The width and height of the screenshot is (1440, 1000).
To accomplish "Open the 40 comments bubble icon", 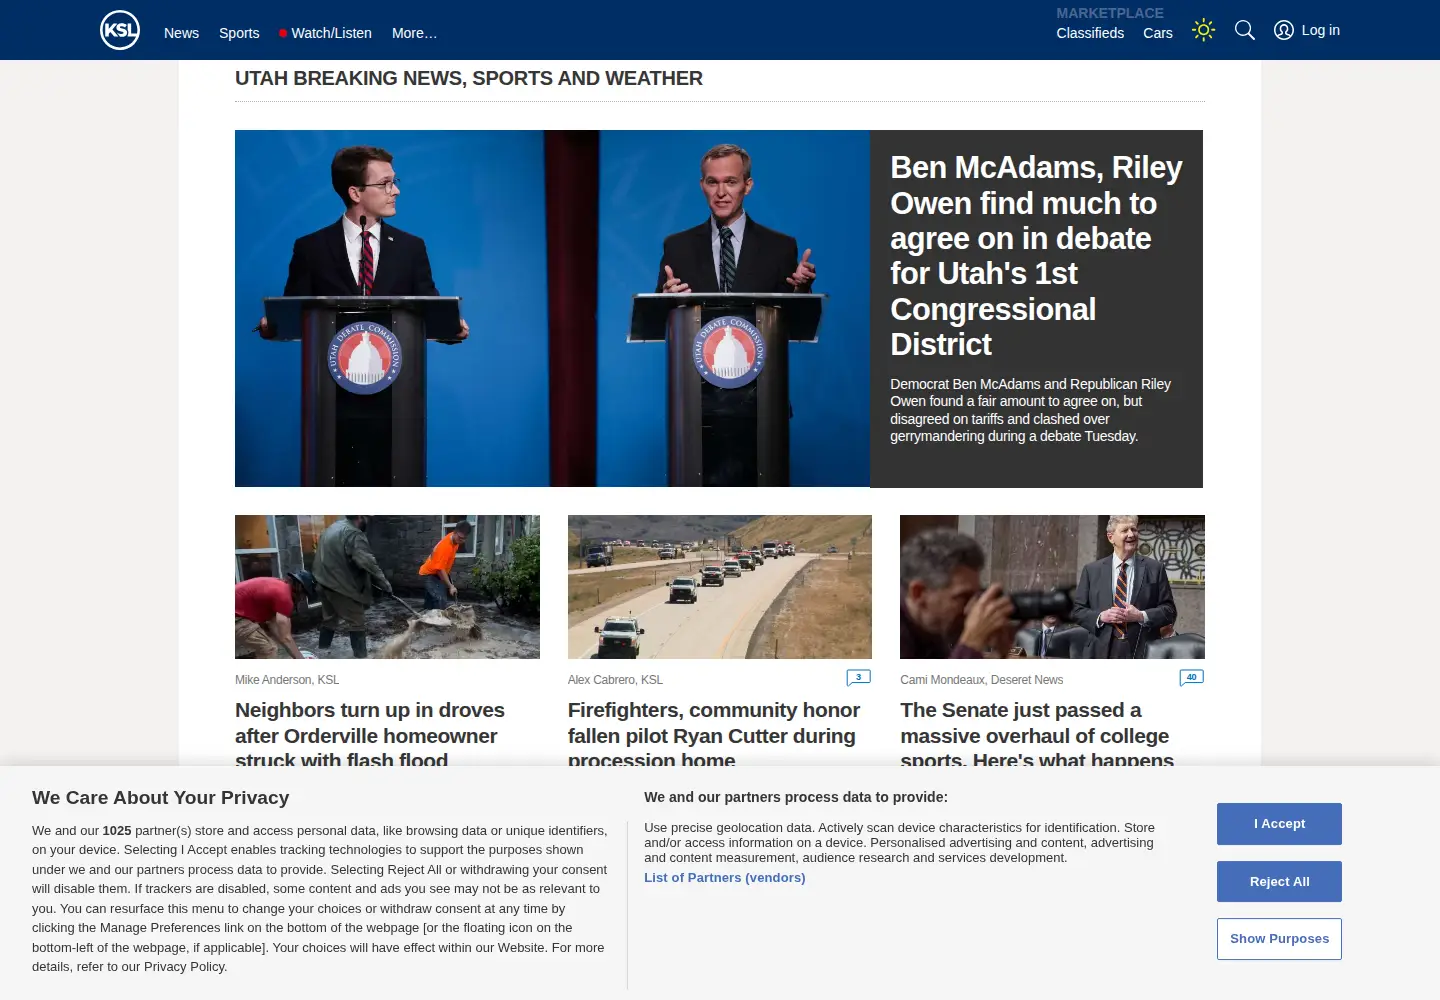I will pos(1191,678).
